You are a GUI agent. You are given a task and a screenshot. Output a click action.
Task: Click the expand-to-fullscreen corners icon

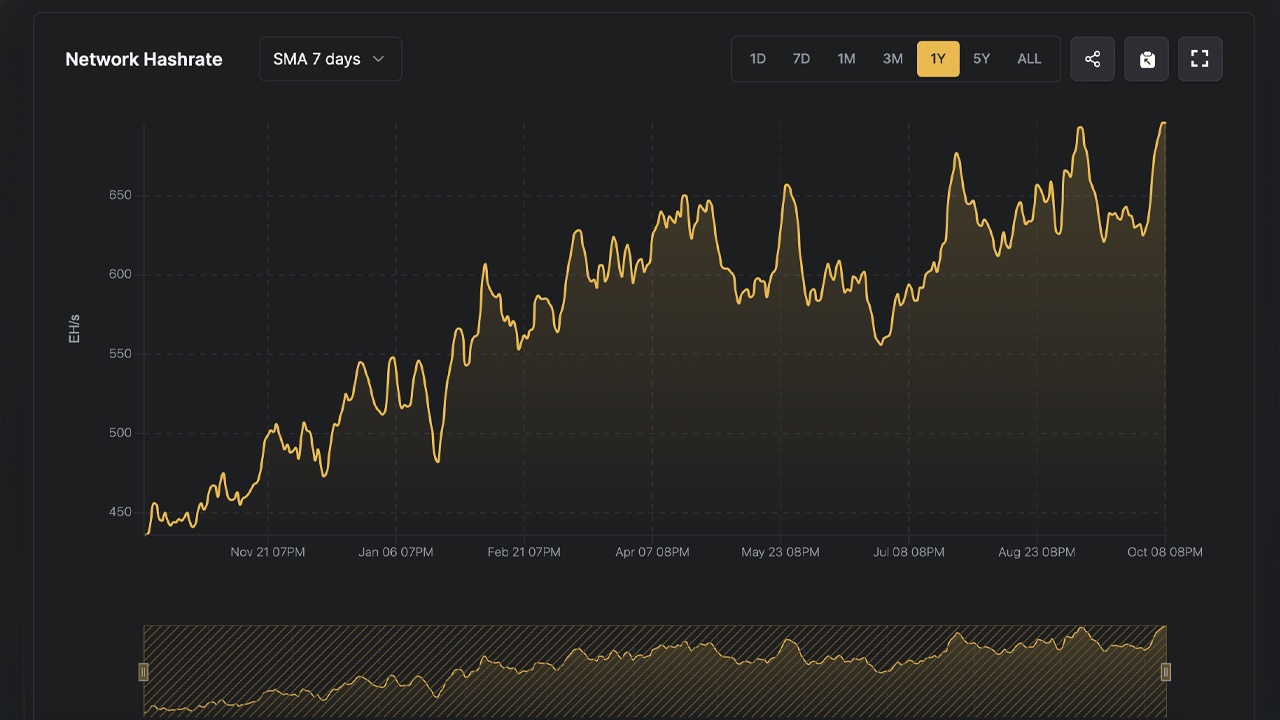pyautogui.click(x=1200, y=58)
